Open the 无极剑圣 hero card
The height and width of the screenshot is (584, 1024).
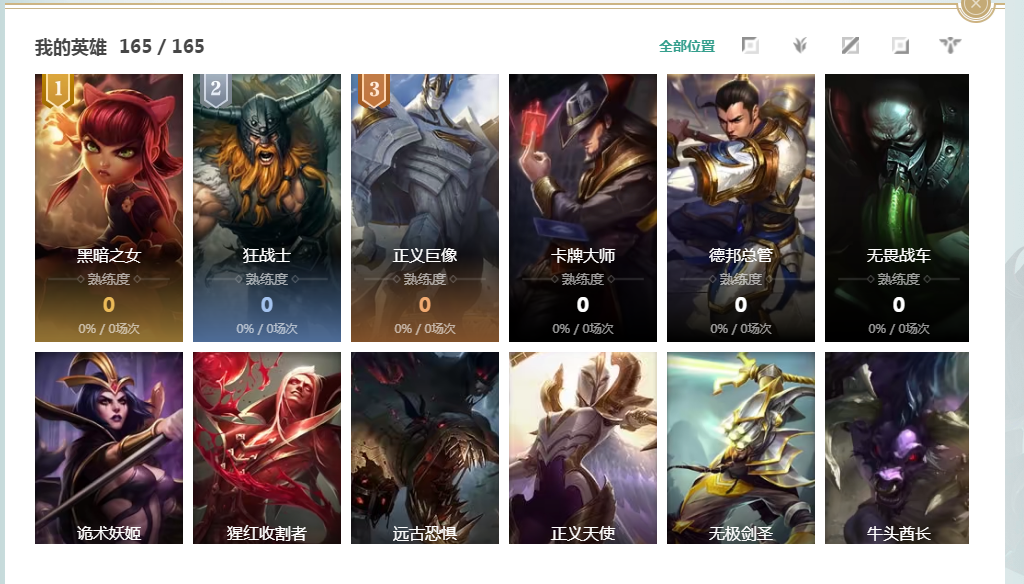(x=741, y=448)
